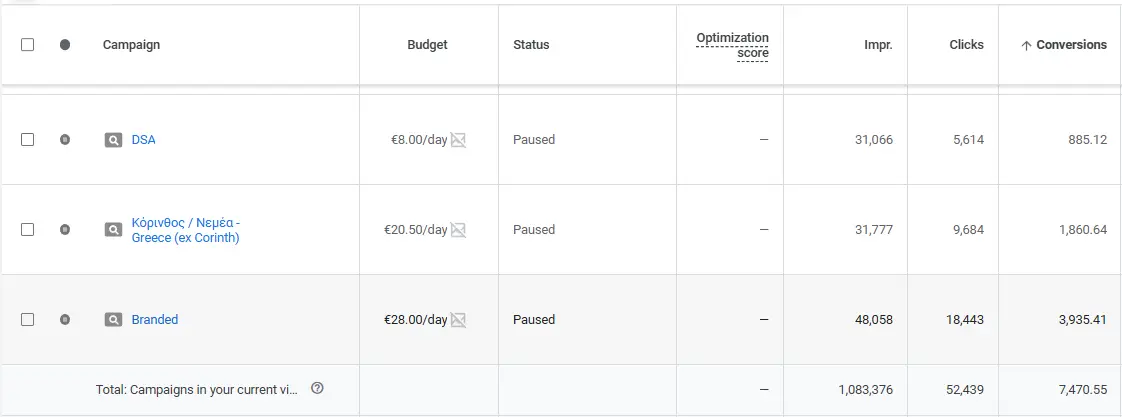Click the search campaign icon beside Branded

point(114,320)
